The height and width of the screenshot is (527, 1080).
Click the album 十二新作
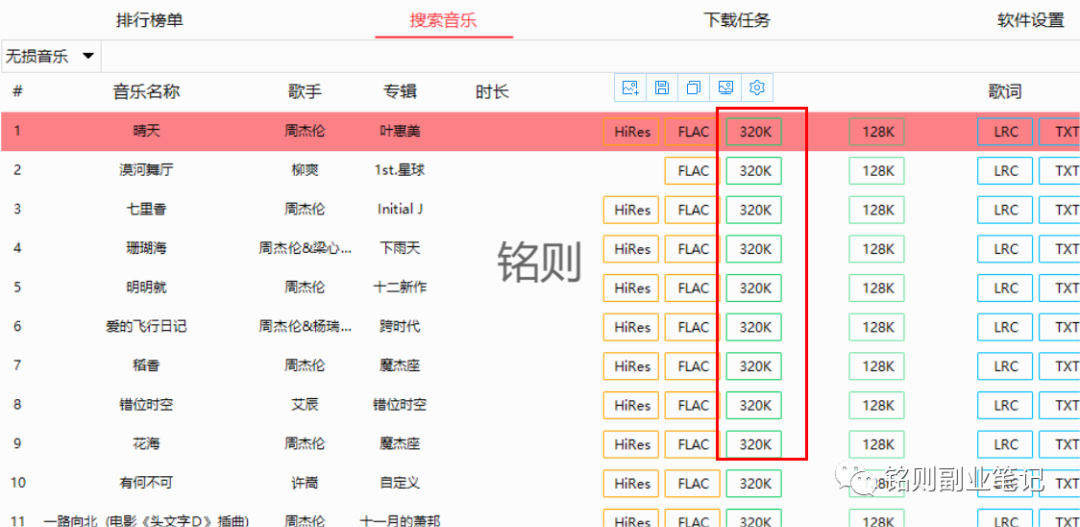pyautogui.click(x=400, y=287)
